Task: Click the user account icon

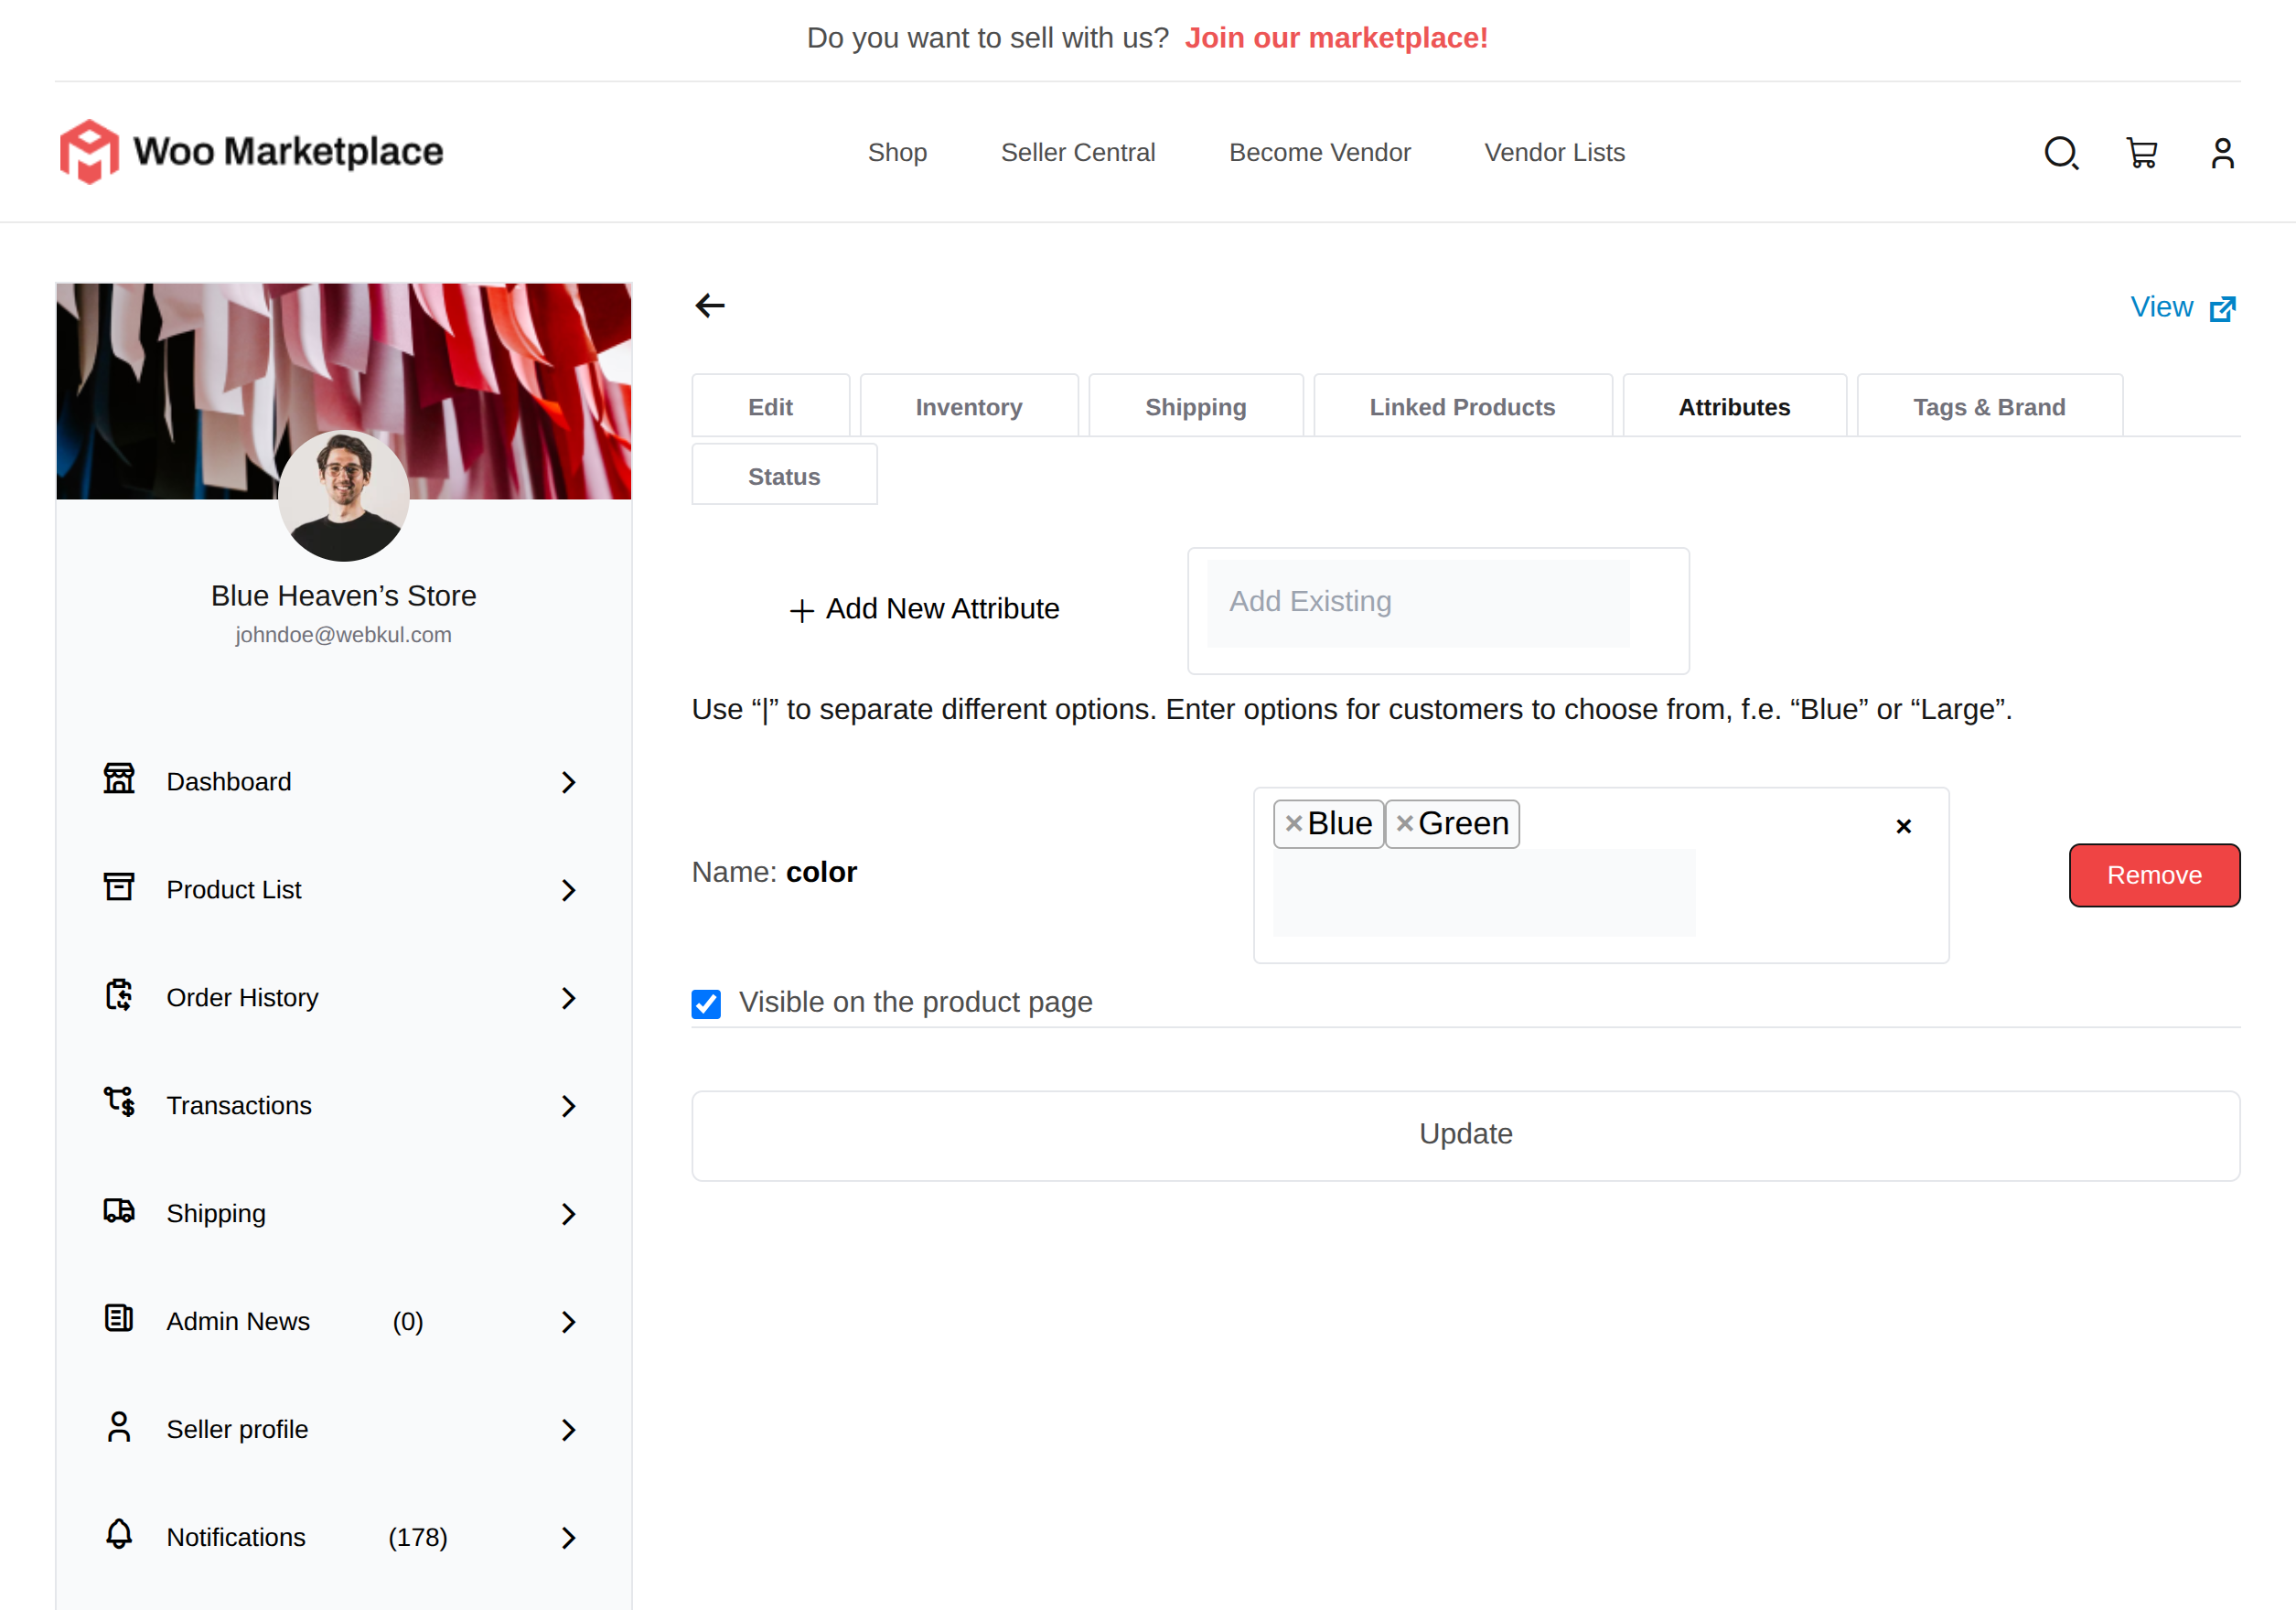Action: [x=2222, y=153]
